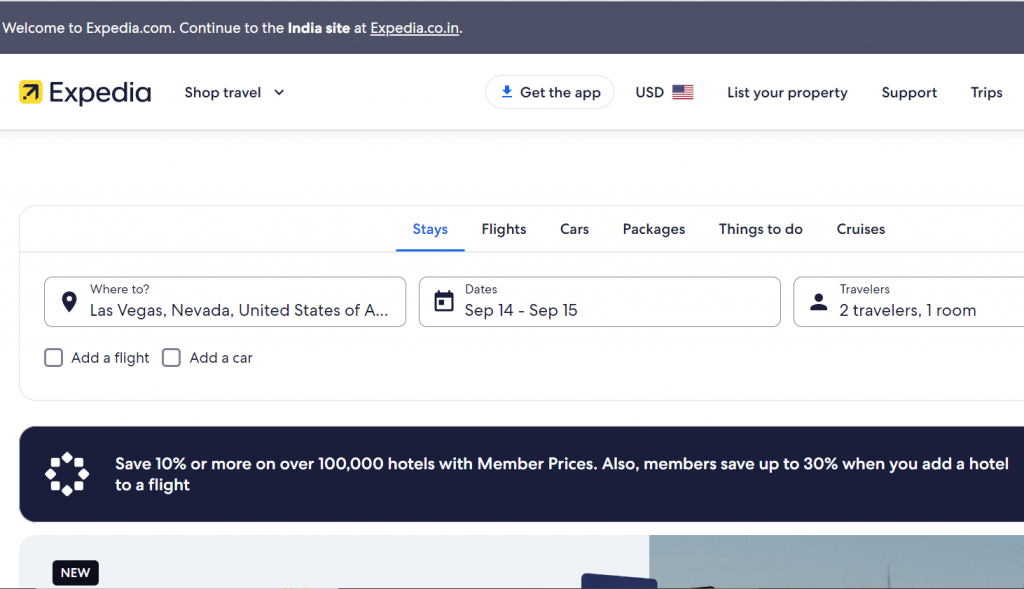Screen dimensions: 1024x589
Task: Click the US flag icon next to USD
Action: [682, 92]
